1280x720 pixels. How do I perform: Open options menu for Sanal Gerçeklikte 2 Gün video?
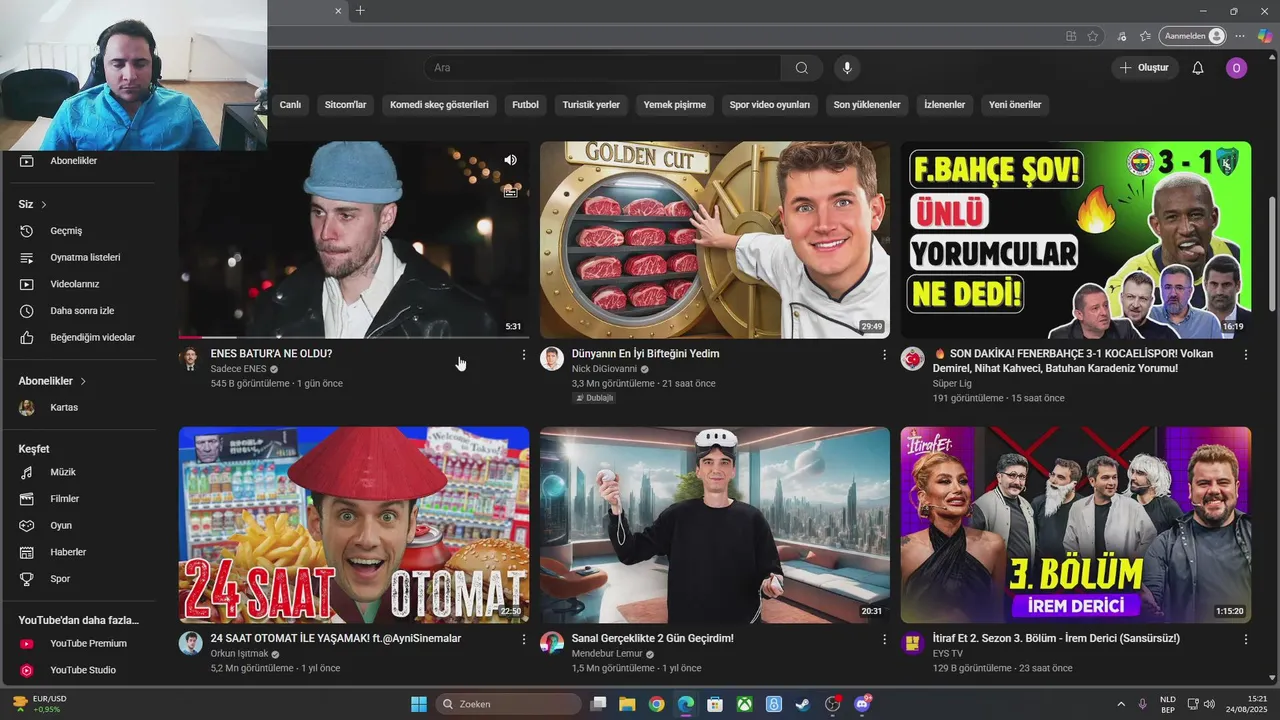pyautogui.click(x=884, y=639)
